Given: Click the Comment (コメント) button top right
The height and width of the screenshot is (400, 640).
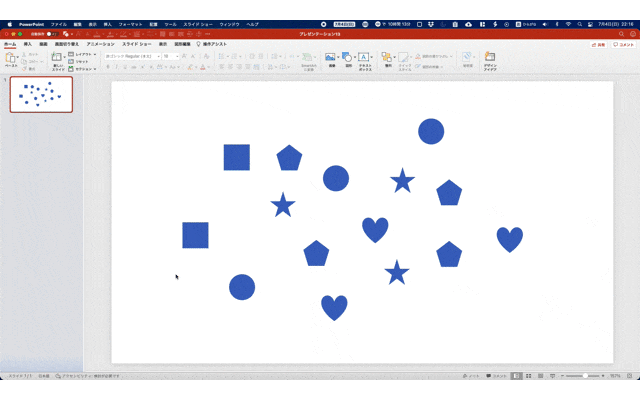Looking at the screenshot, I should [x=624, y=44].
